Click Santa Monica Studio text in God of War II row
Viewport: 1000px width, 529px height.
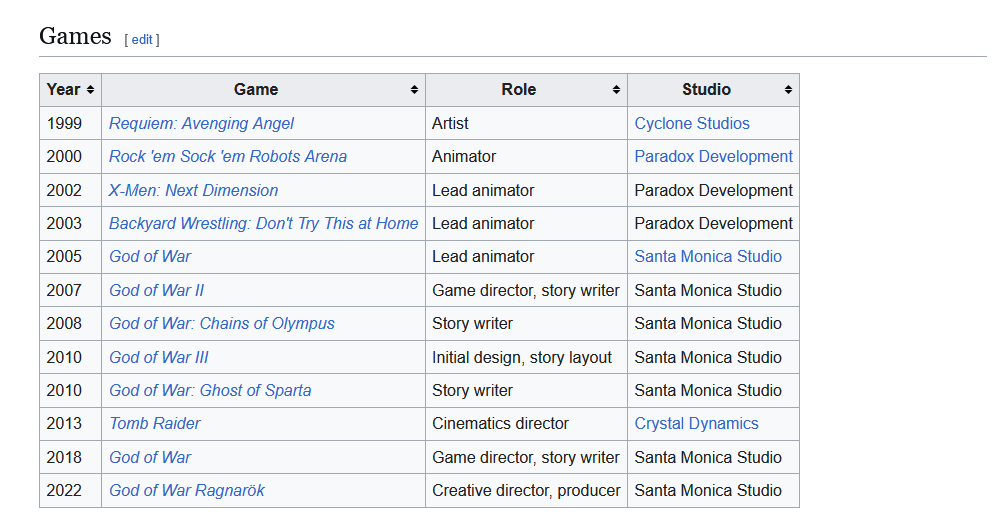pos(708,290)
